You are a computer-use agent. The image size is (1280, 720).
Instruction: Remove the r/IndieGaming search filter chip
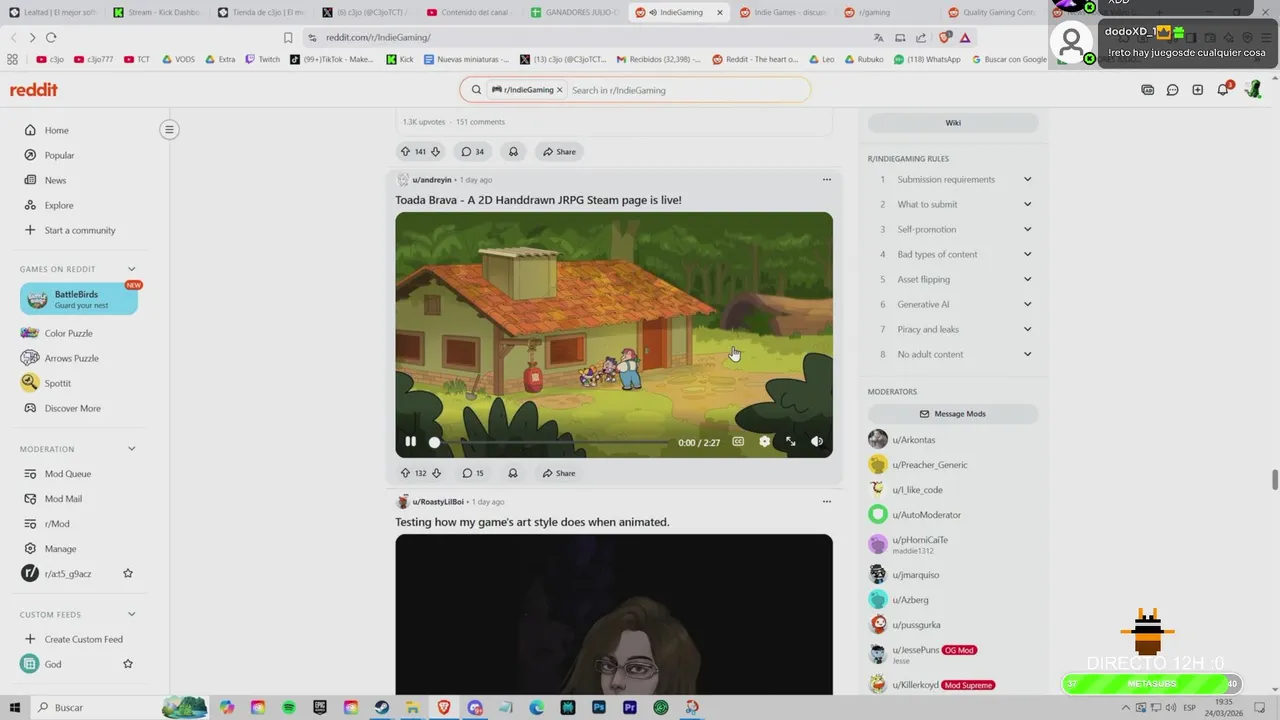(x=559, y=90)
